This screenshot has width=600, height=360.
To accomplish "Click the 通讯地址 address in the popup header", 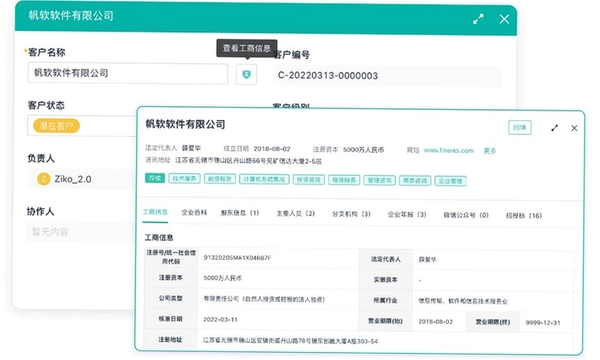I will point(248,161).
